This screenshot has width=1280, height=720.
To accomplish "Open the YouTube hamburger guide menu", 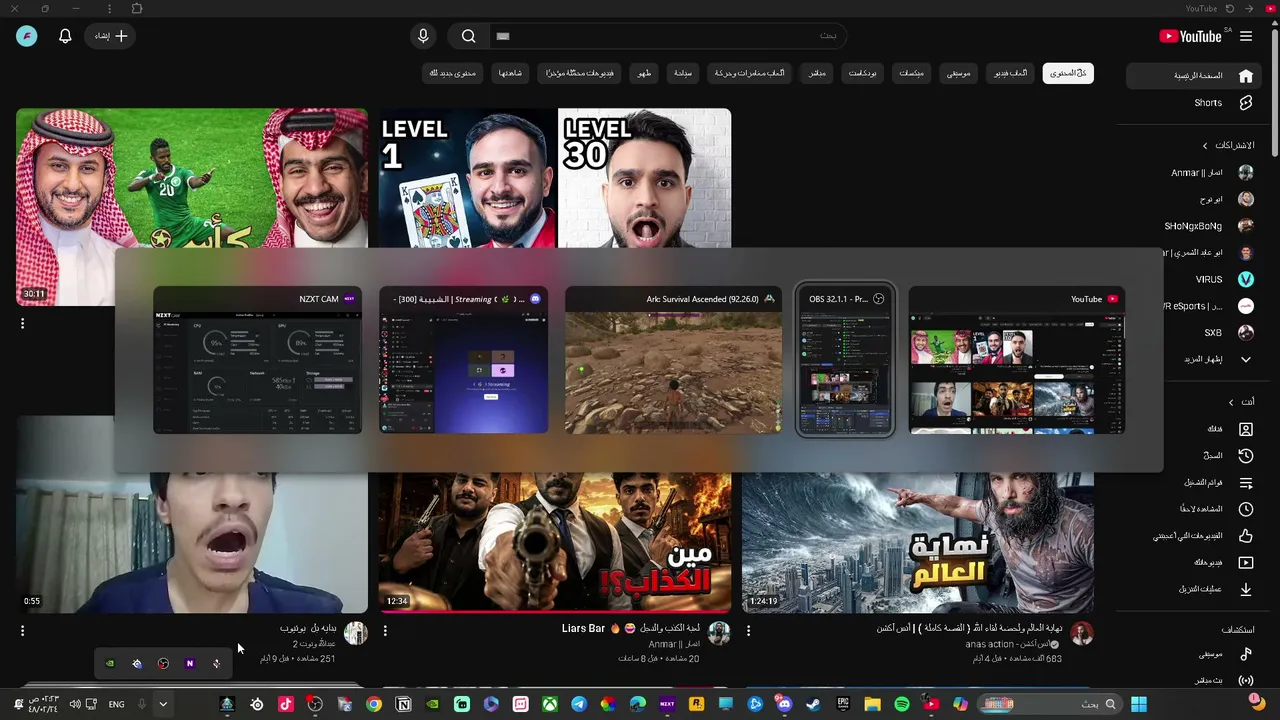I will tap(1246, 36).
